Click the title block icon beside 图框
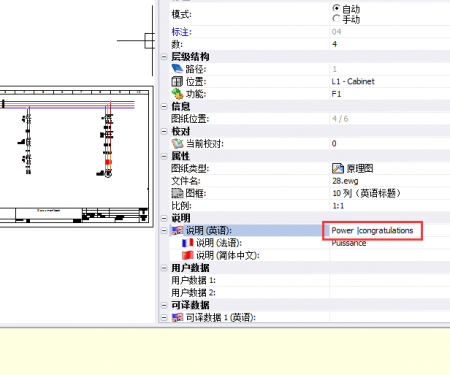450x375 pixels. [x=177, y=193]
